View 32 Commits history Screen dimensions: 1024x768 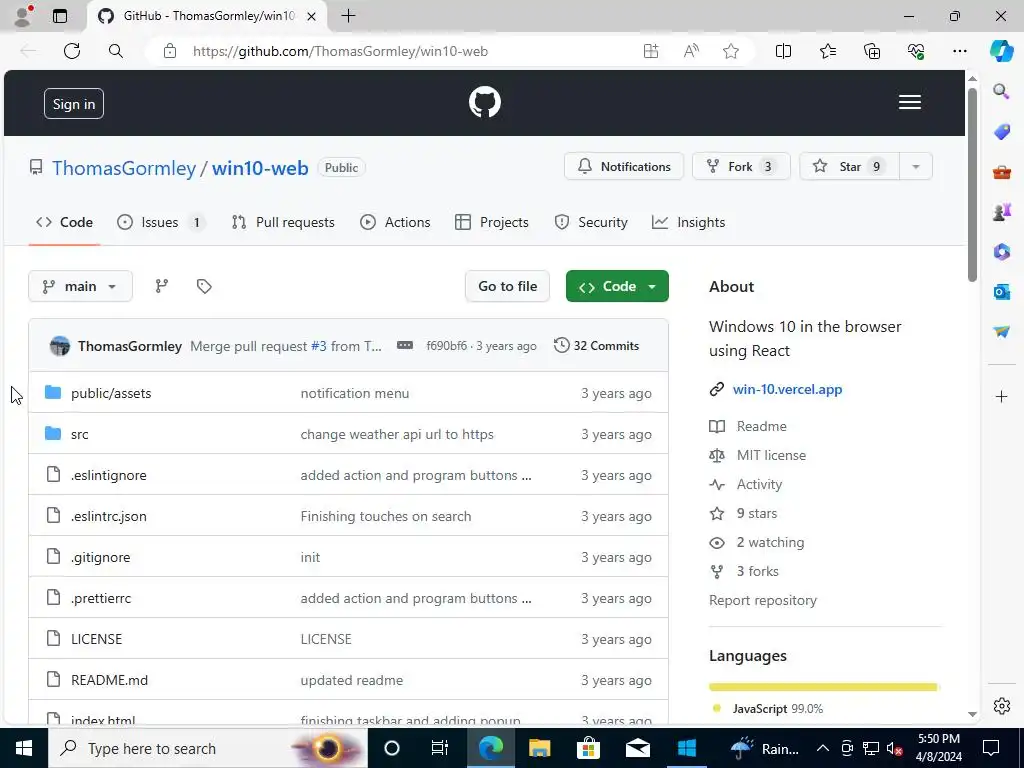point(596,345)
